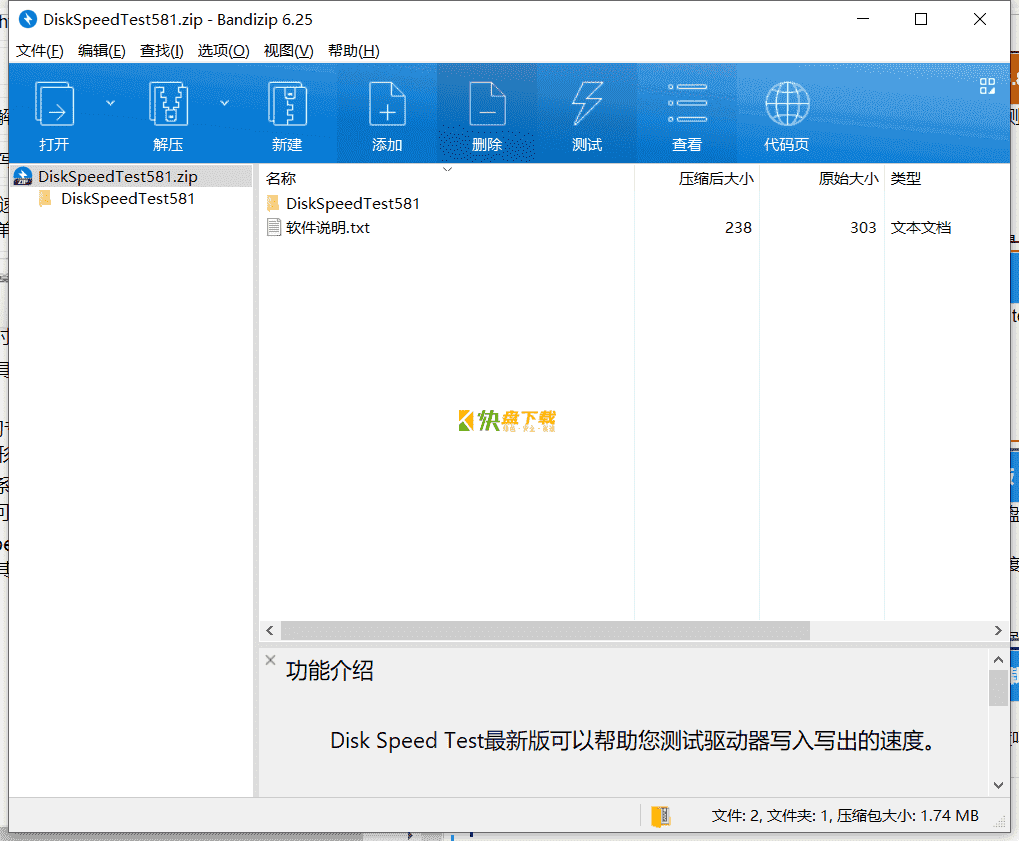
Task: Open the 查找(I) menu
Action: (x=162, y=51)
